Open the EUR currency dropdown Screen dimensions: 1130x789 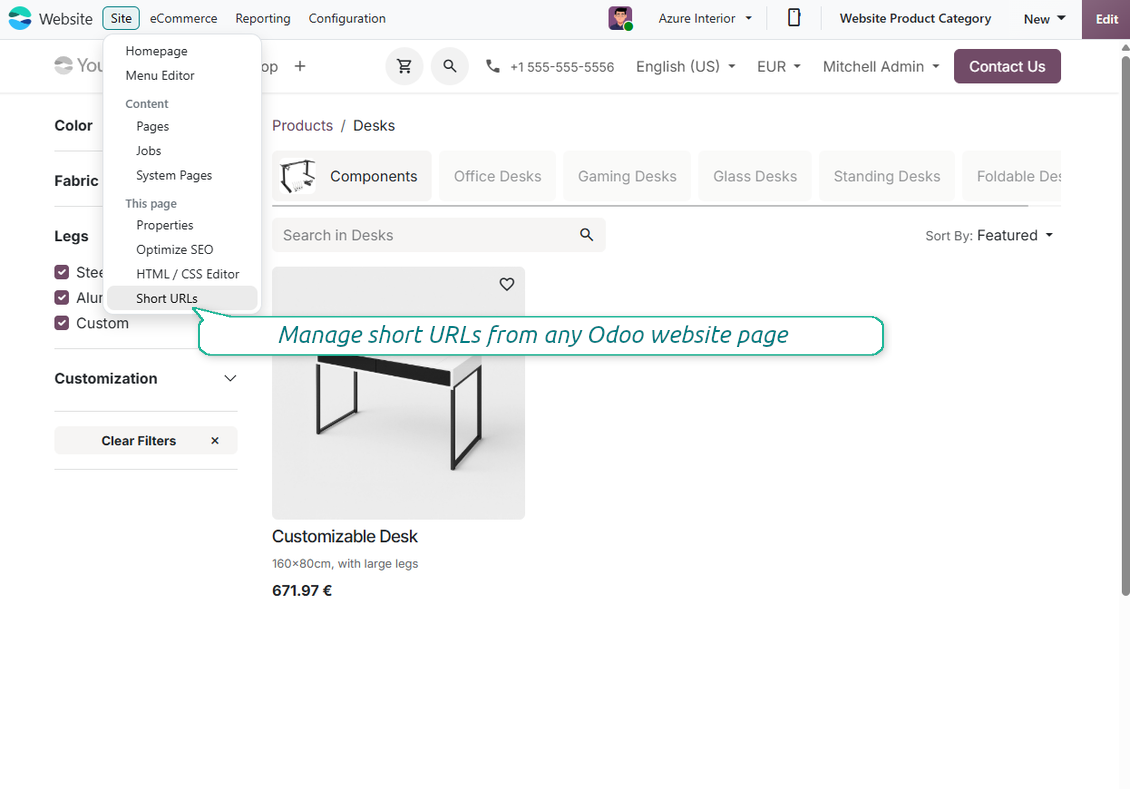pos(779,66)
